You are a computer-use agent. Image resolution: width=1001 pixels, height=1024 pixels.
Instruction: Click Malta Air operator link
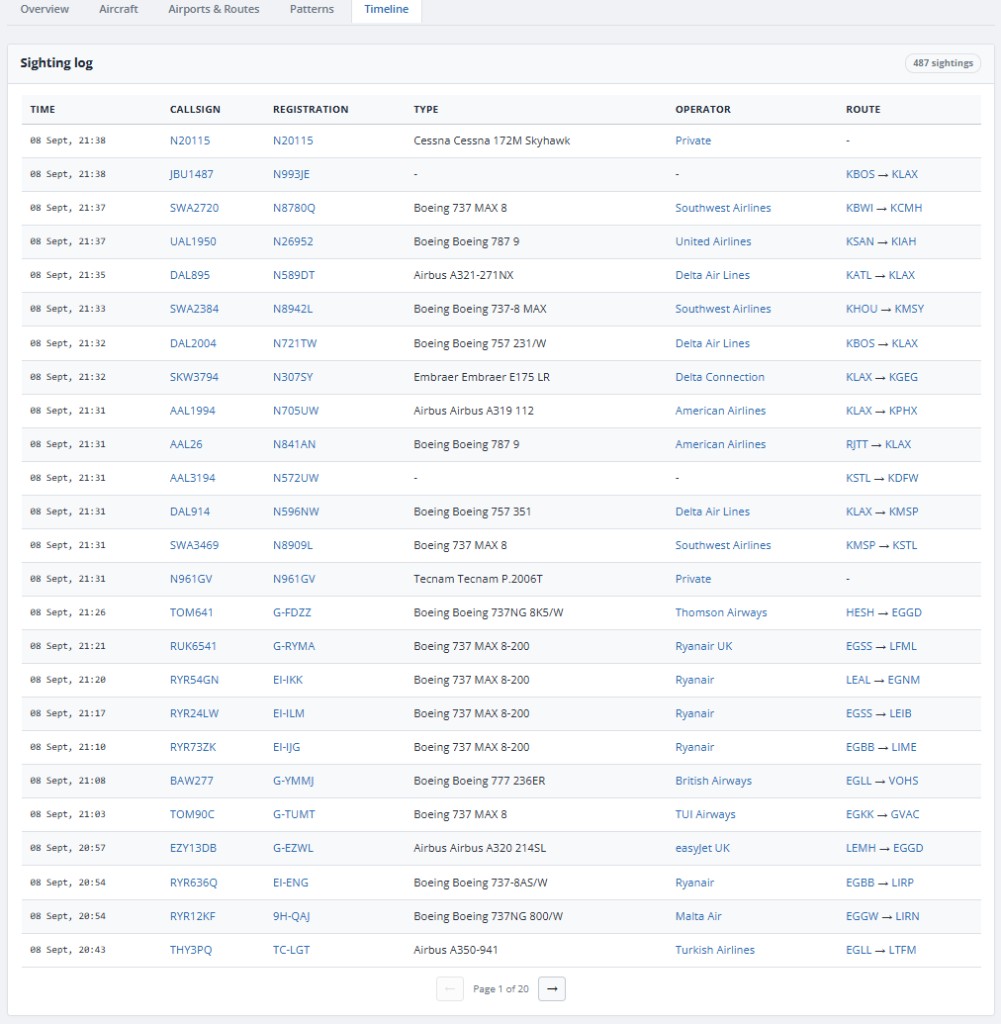[x=698, y=916]
